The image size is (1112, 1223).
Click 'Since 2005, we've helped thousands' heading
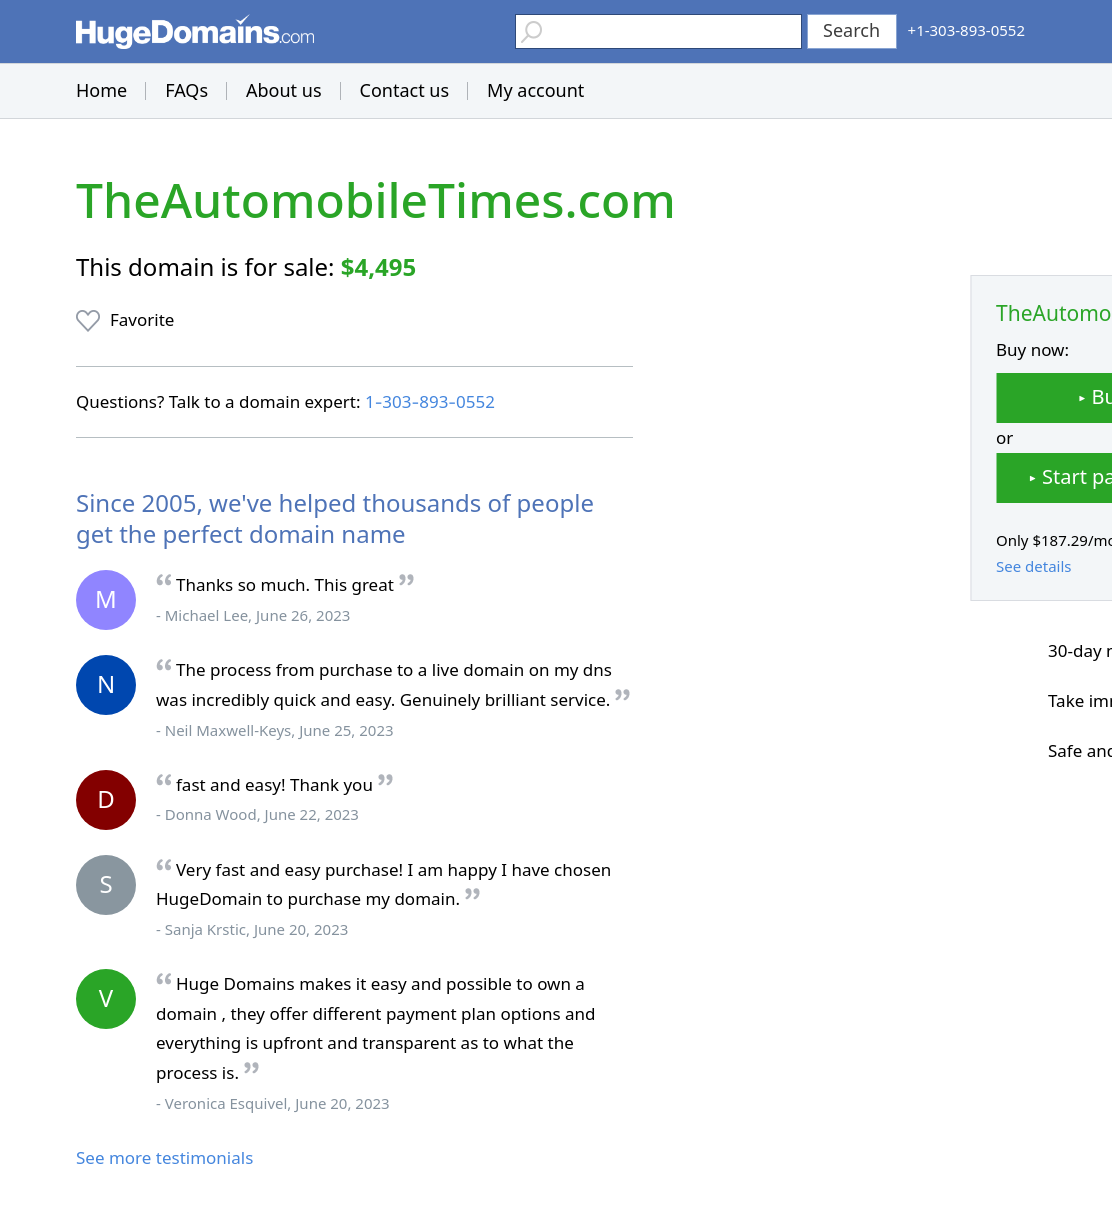tap(335, 519)
